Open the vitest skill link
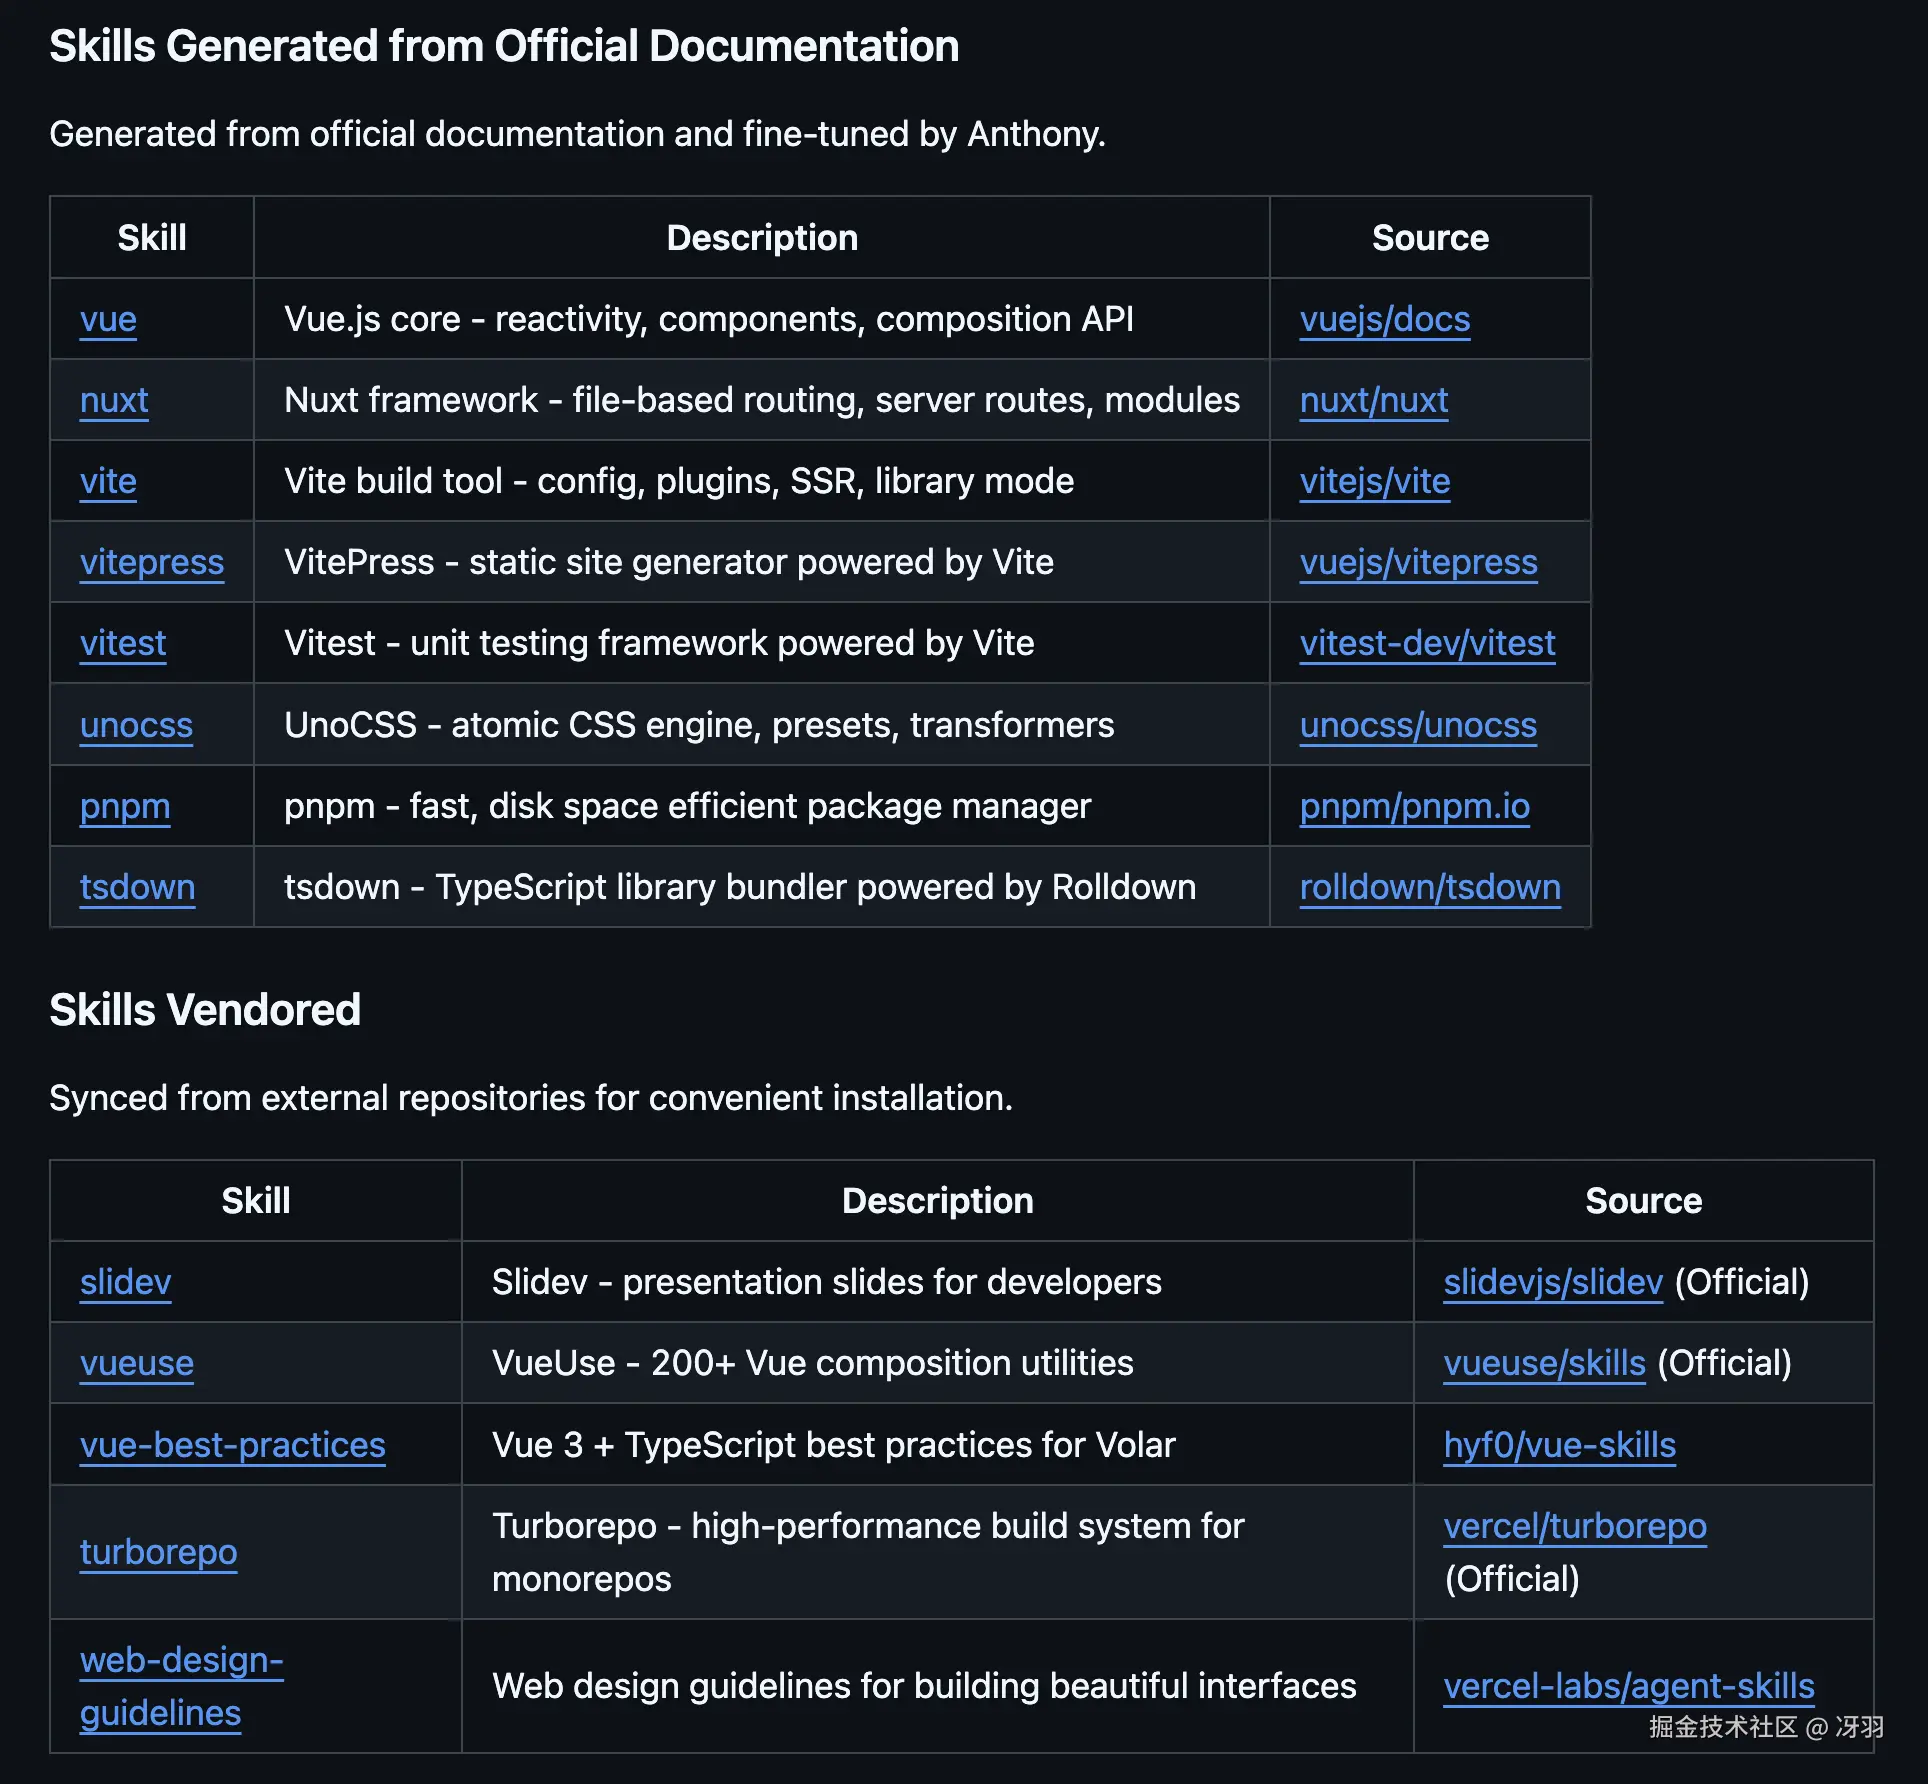Viewport: 1928px width, 1784px height. tap(123, 644)
